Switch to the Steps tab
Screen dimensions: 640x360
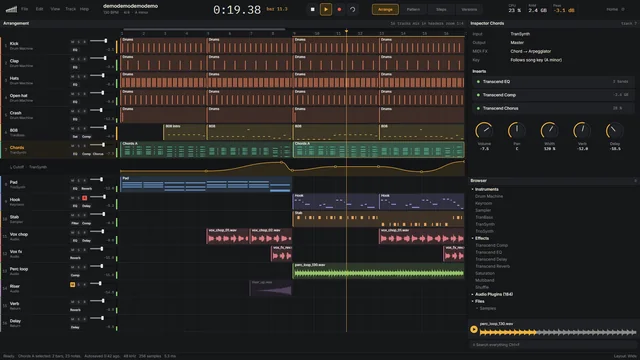click(441, 9)
